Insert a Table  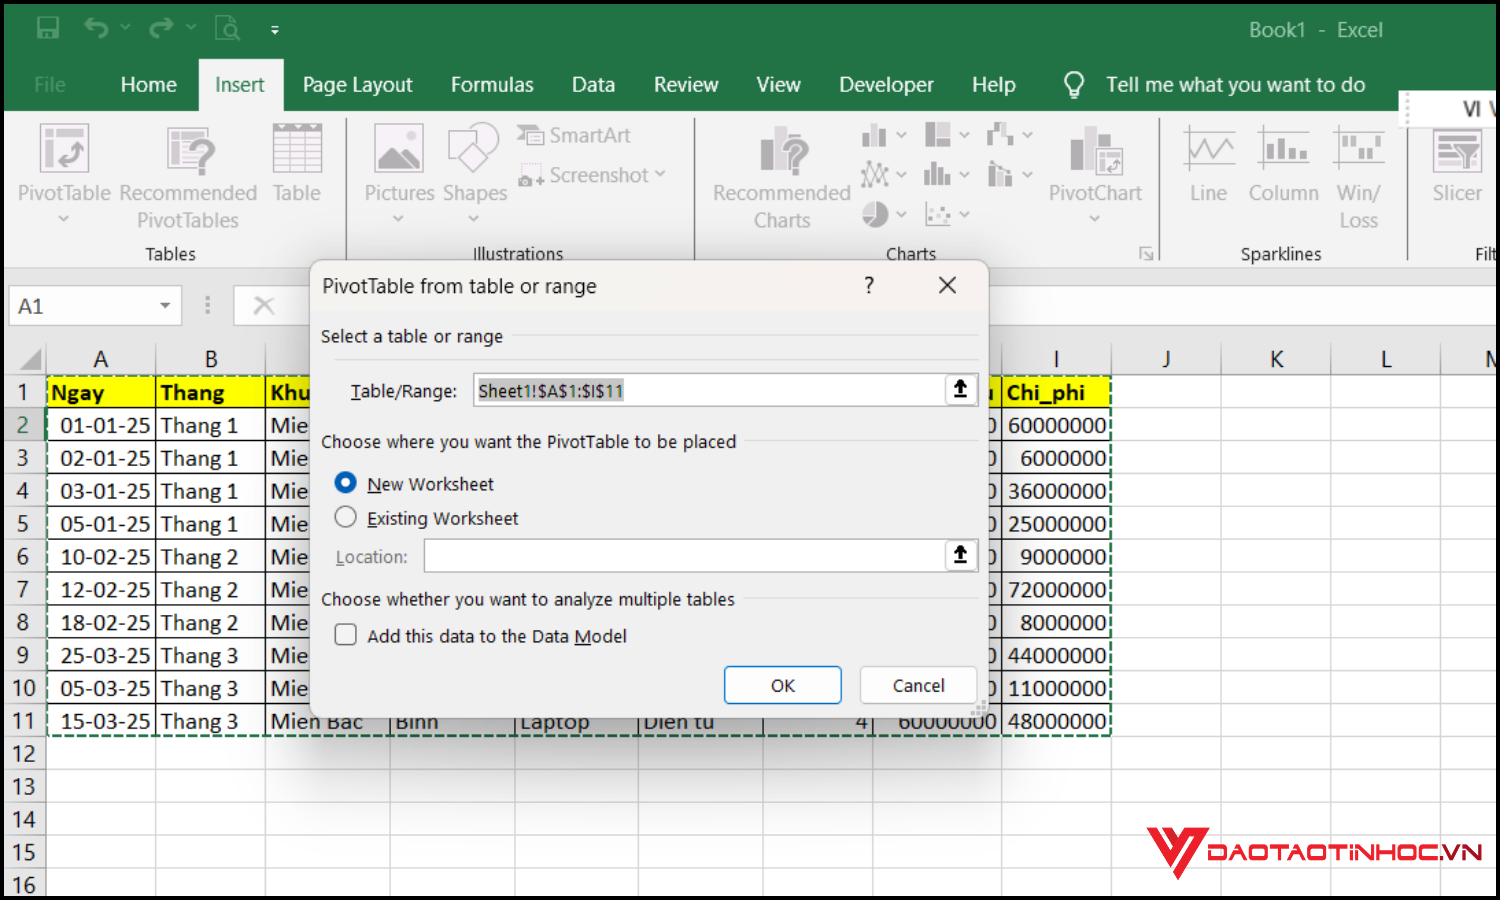pos(296,165)
